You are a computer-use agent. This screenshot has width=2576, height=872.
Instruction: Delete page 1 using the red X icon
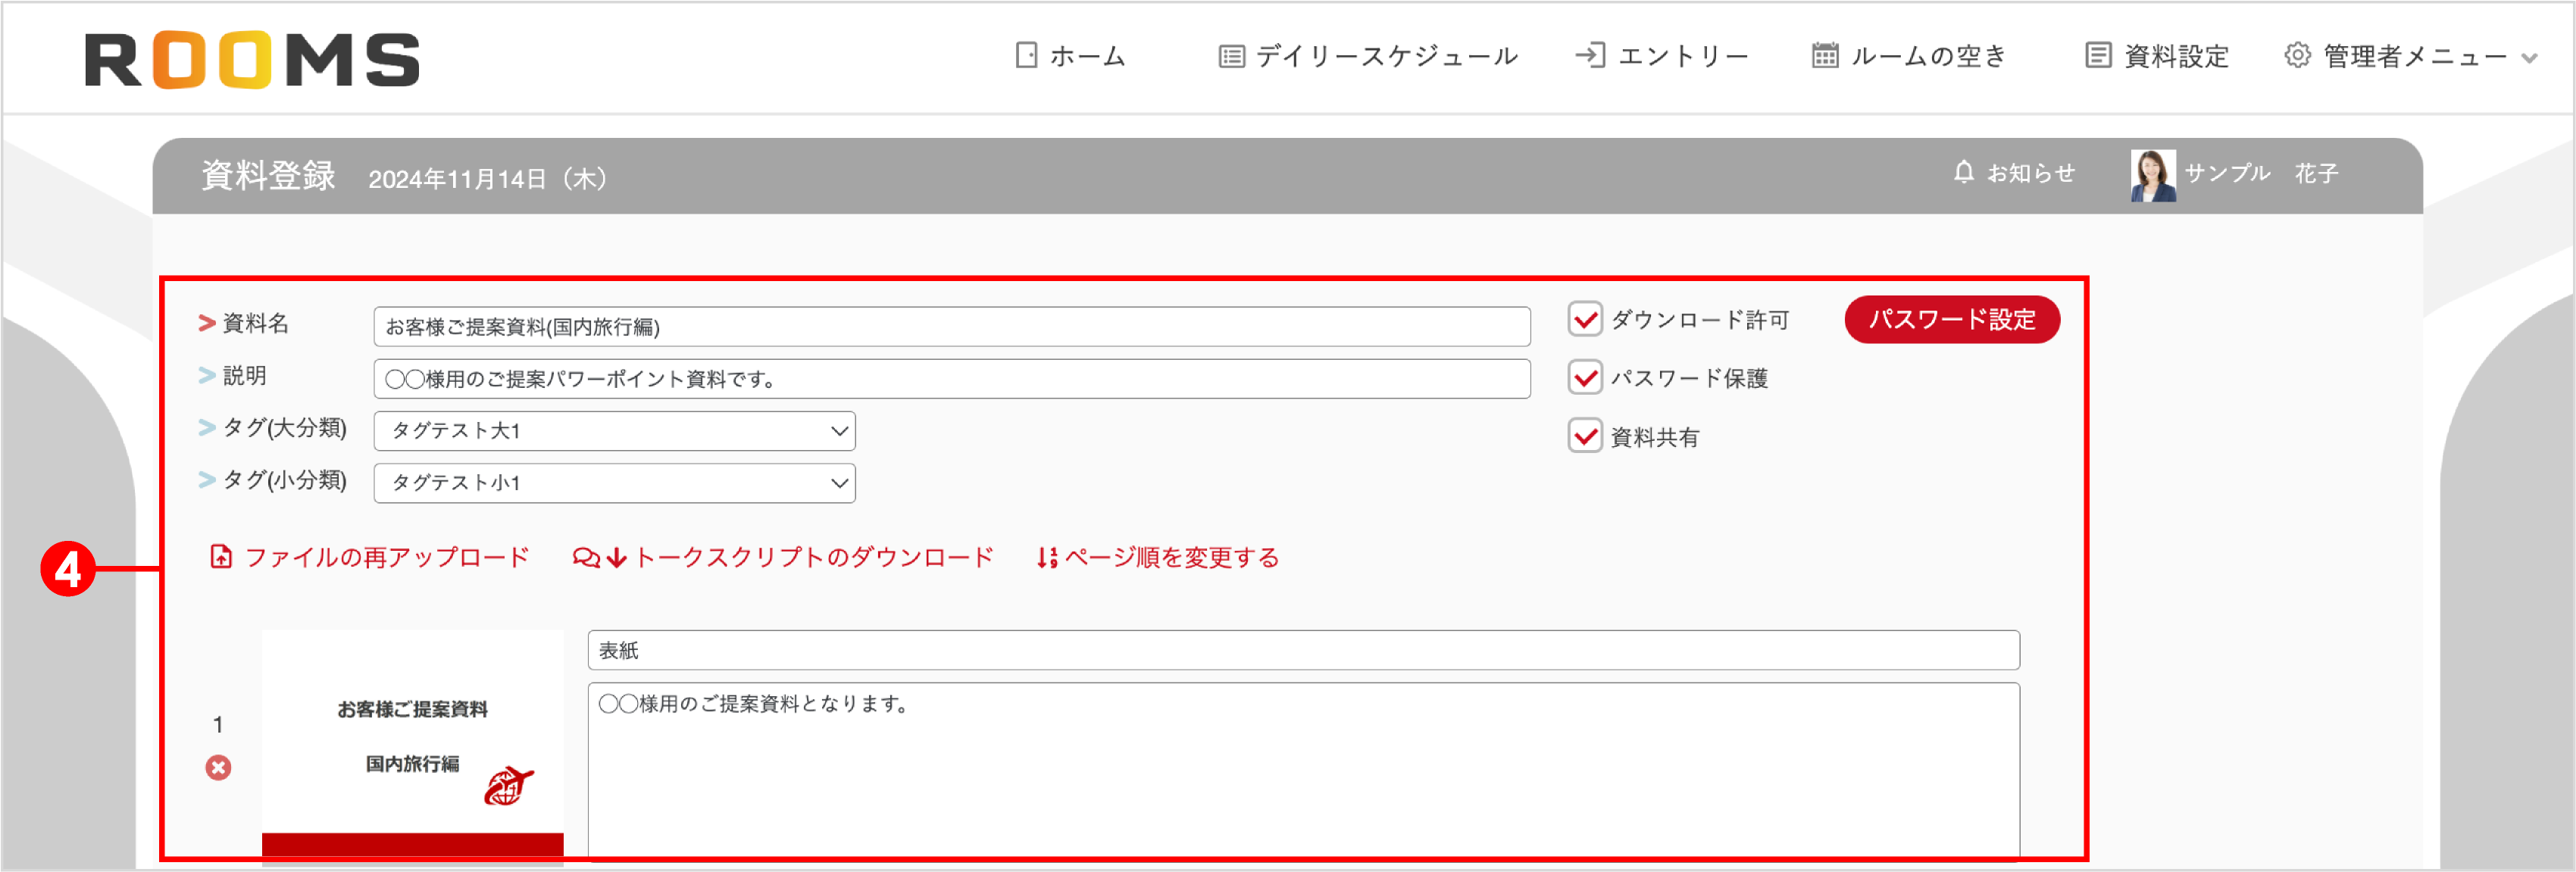coord(218,768)
